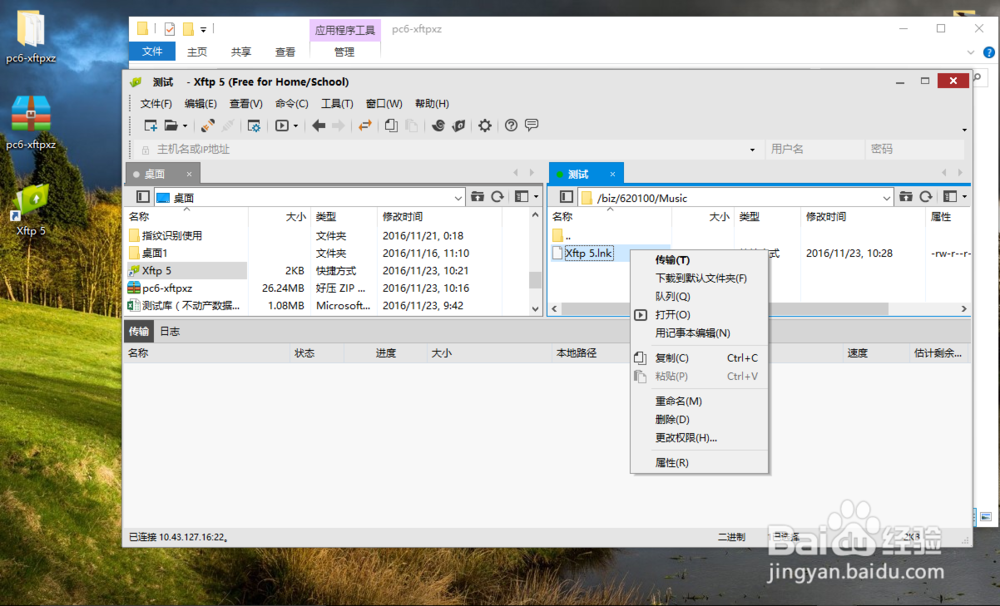Open the remote parent folder '..'
Screen dimensions: 1000x606
561,235
